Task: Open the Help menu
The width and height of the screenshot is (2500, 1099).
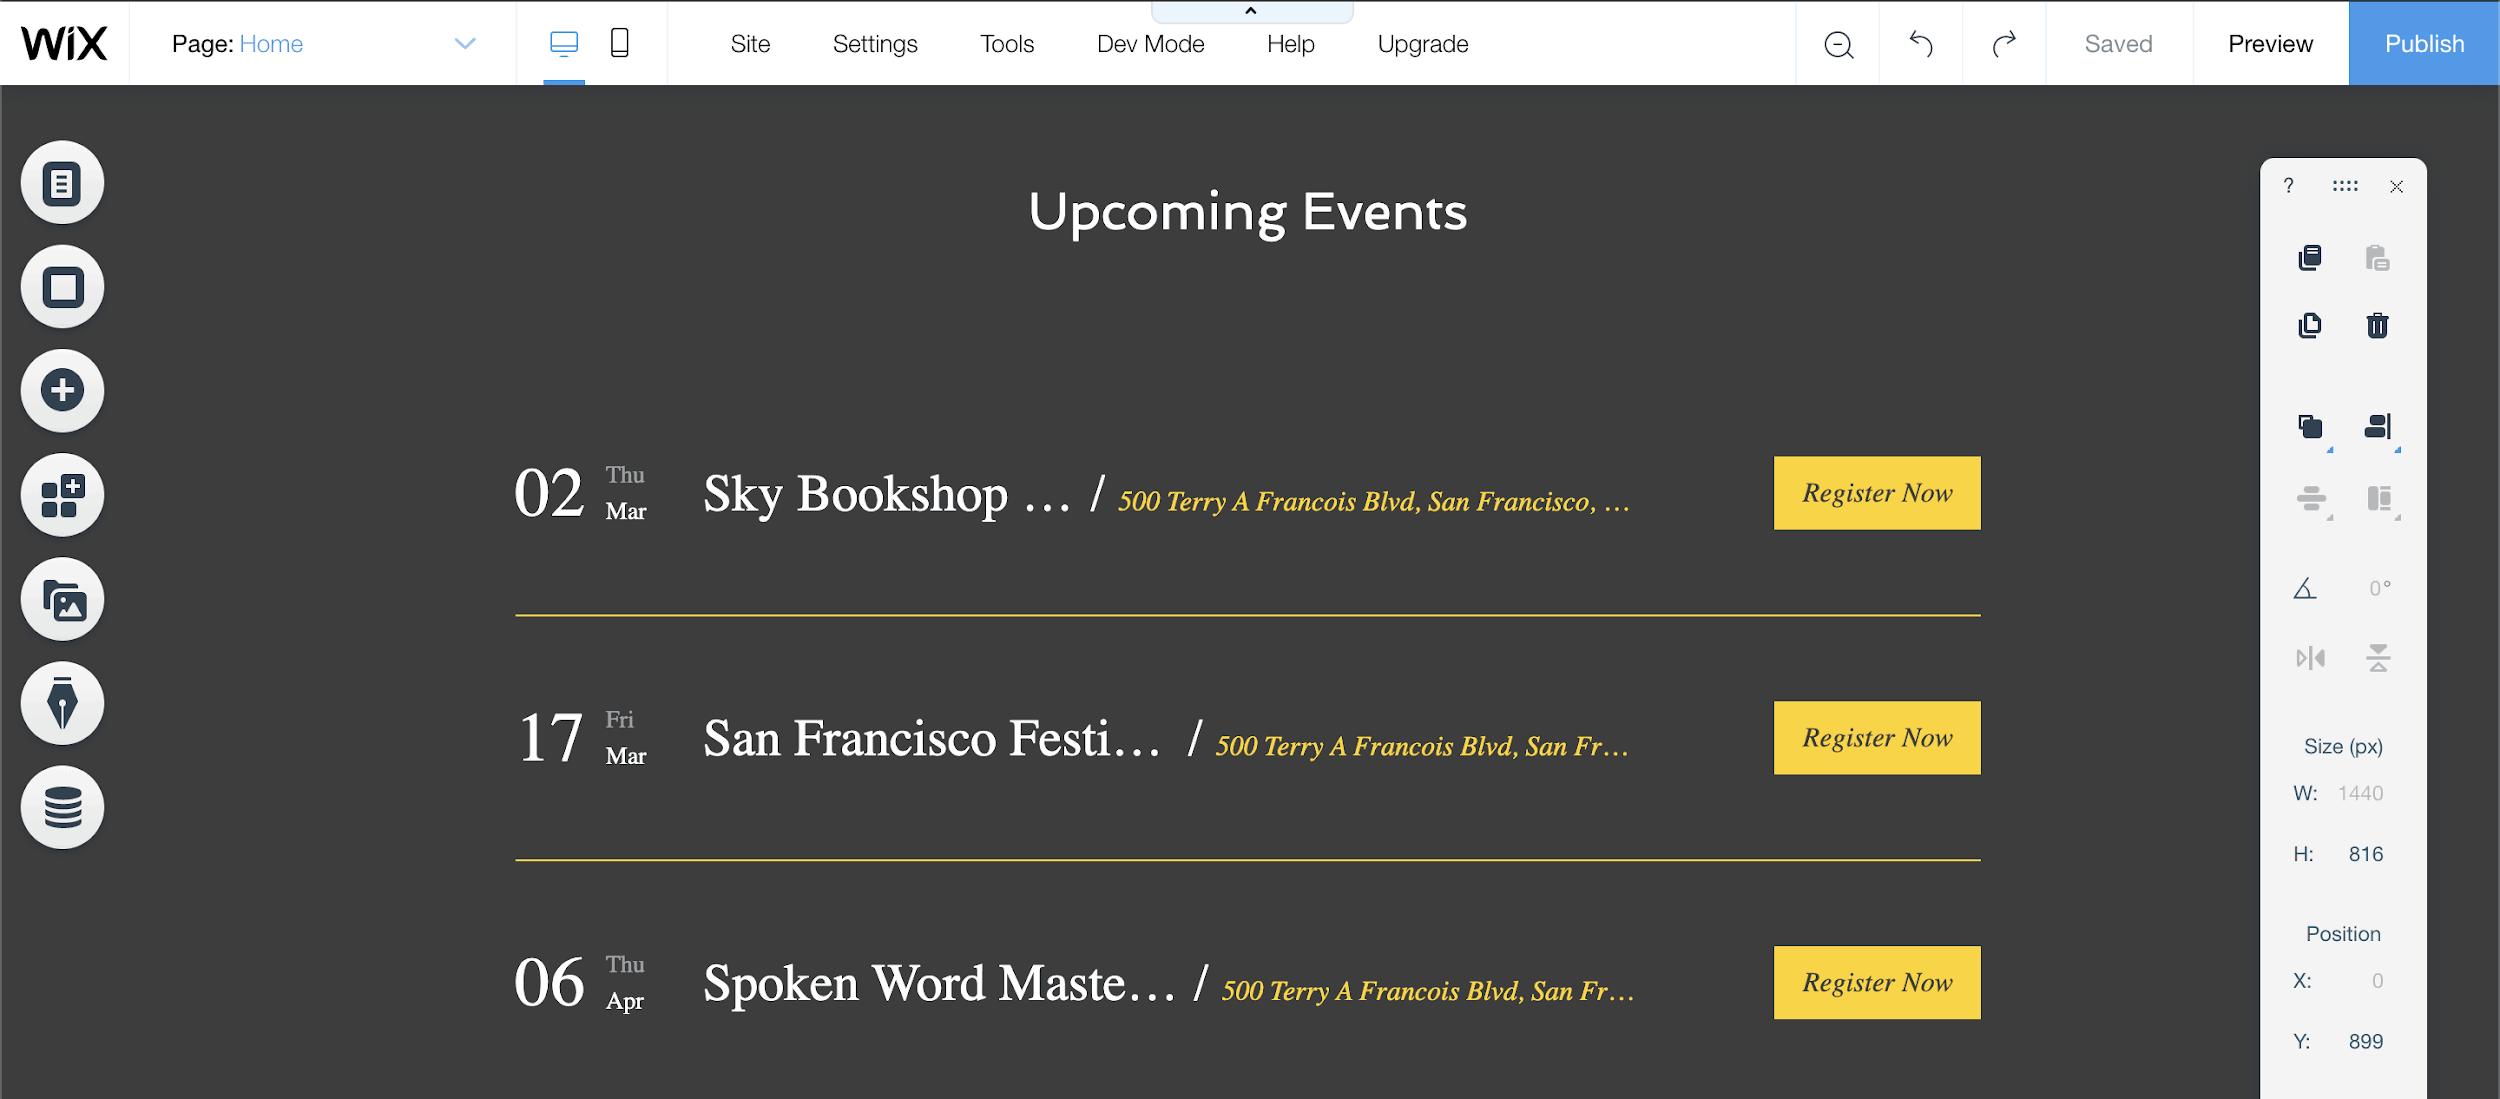Action: pyautogui.click(x=1290, y=44)
